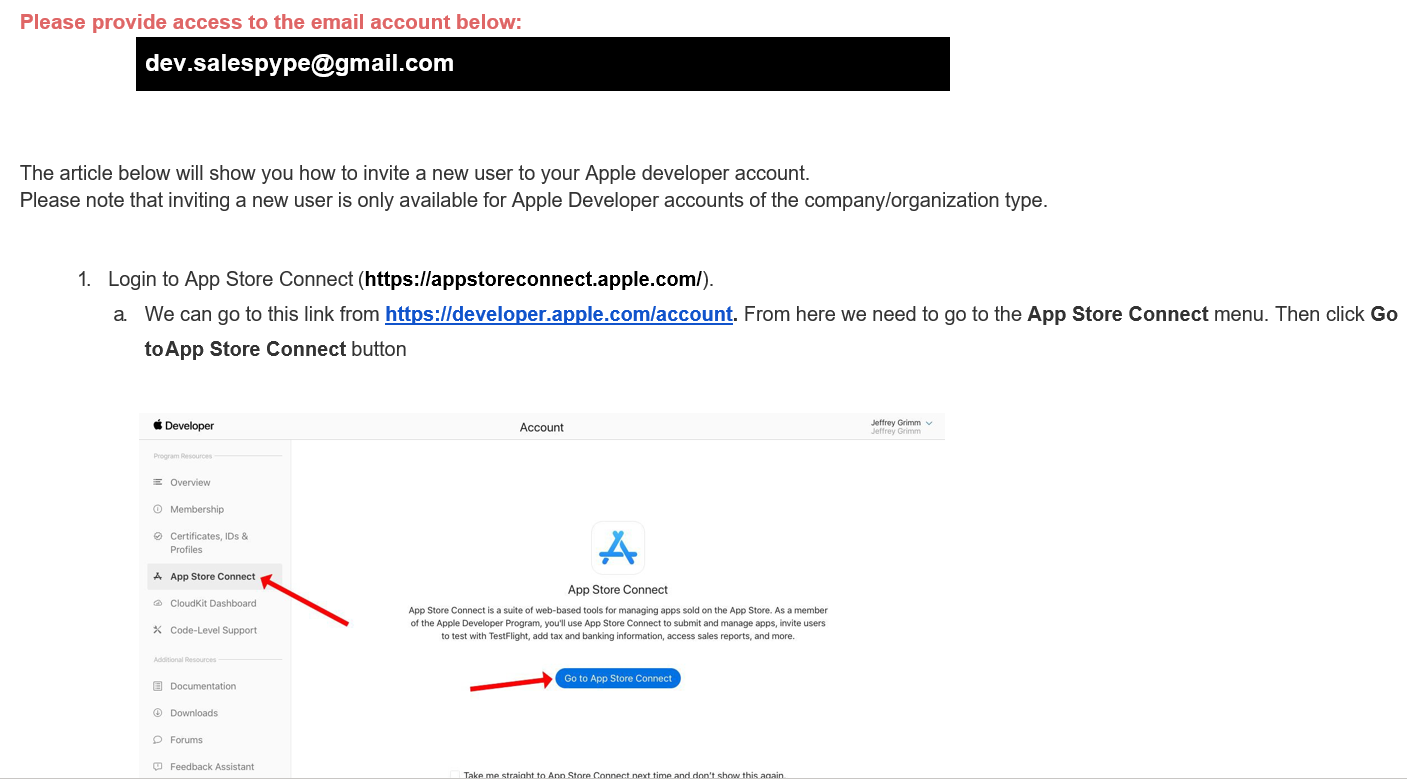Open Forums under Additional Resources
The width and height of the screenshot is (1407, 779).
[x=186, y=740]
